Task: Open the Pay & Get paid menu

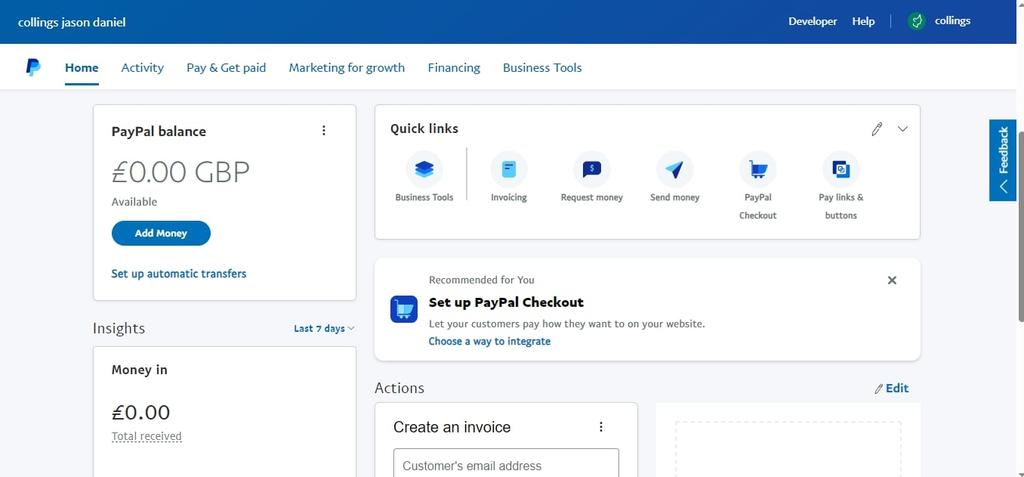Action: 226,67
